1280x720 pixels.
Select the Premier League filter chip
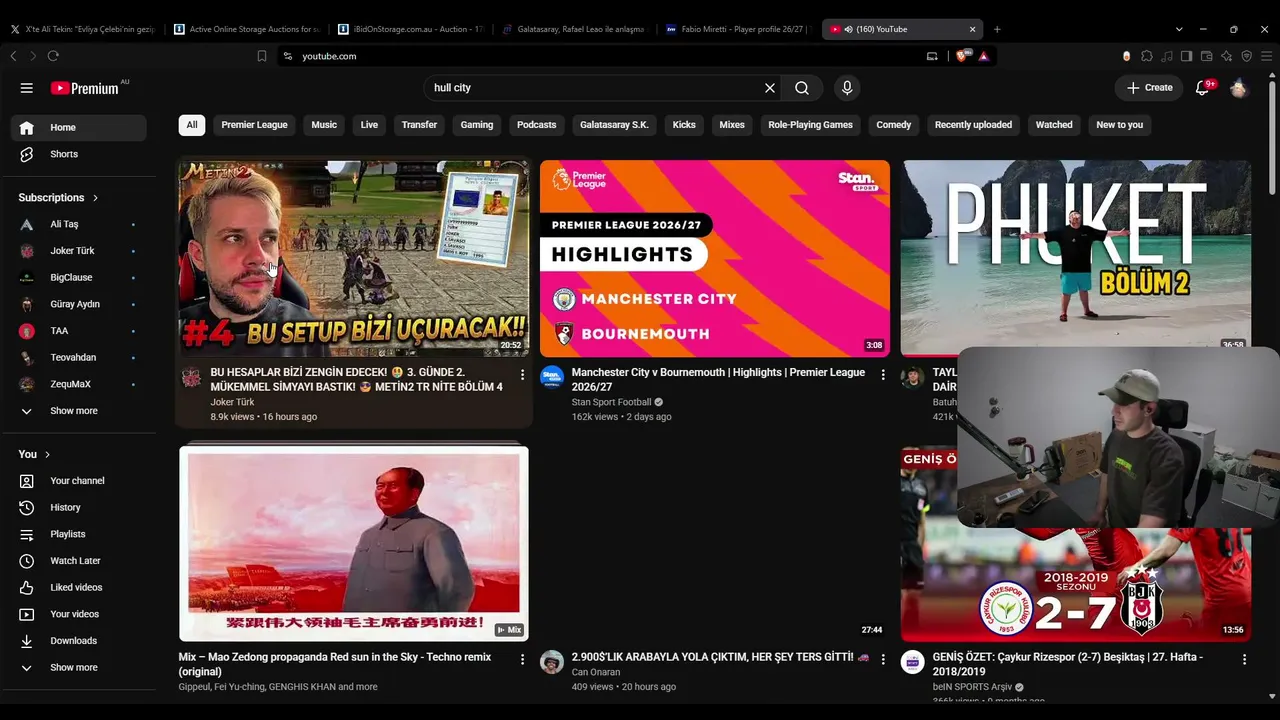click(254, 125)
